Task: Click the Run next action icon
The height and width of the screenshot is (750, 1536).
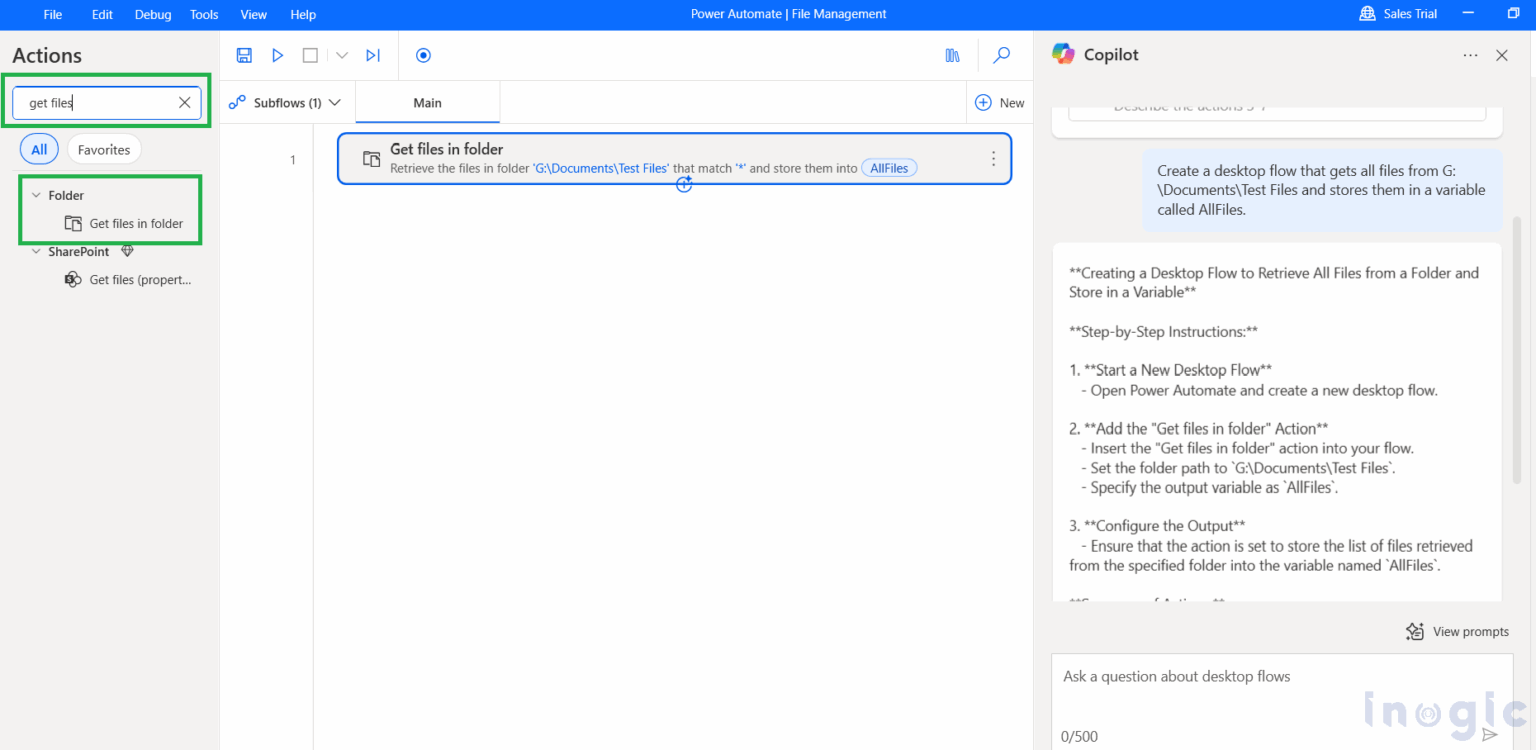Action: pyautogui.click(x=373, y=56)
